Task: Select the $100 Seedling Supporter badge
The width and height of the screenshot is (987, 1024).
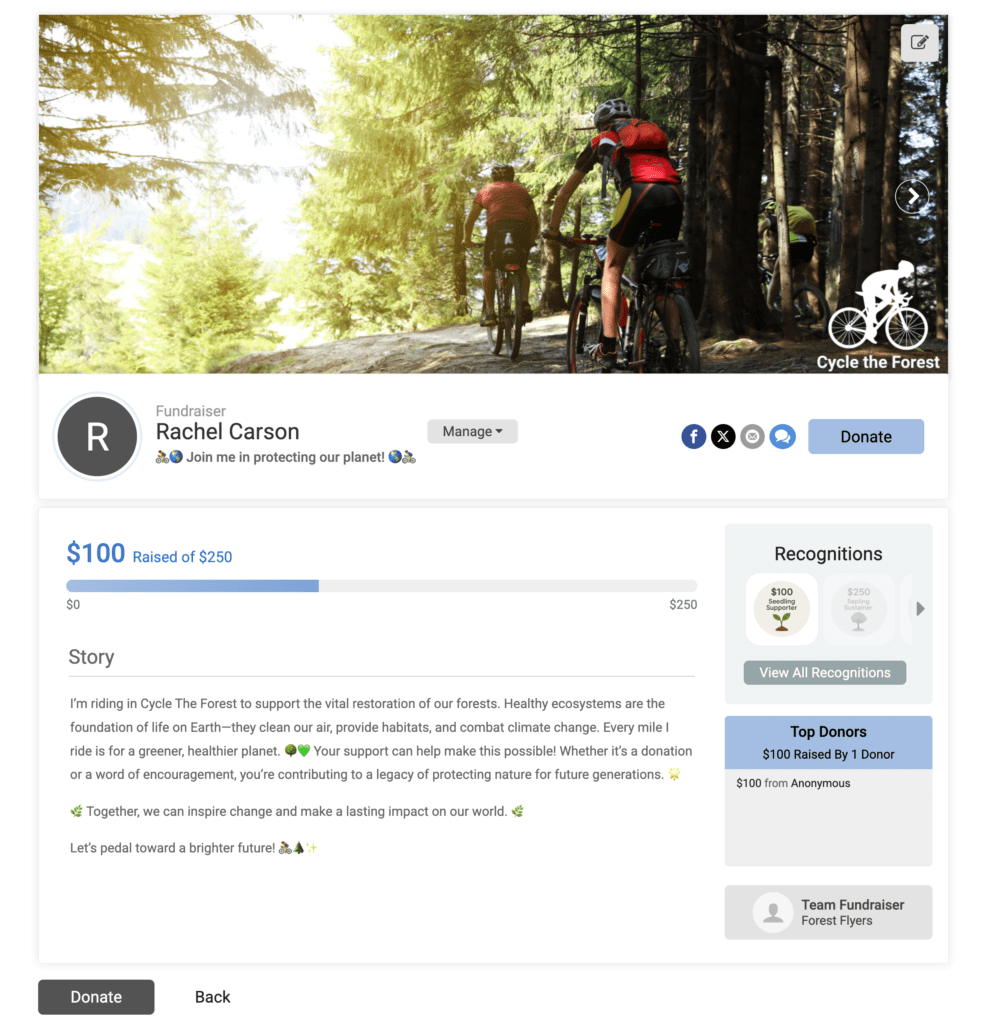Action: (781, 609)
